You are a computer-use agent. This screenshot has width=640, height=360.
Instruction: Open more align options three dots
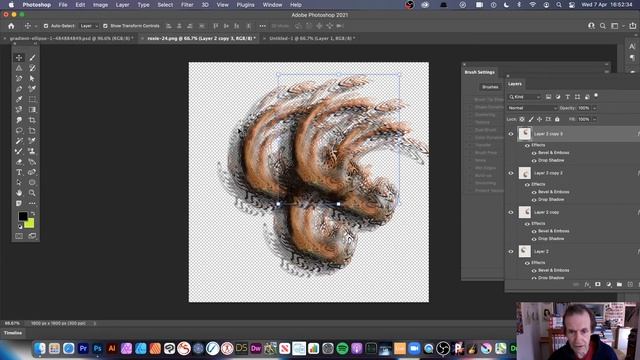pyautogui.click(x=262, y=26)
